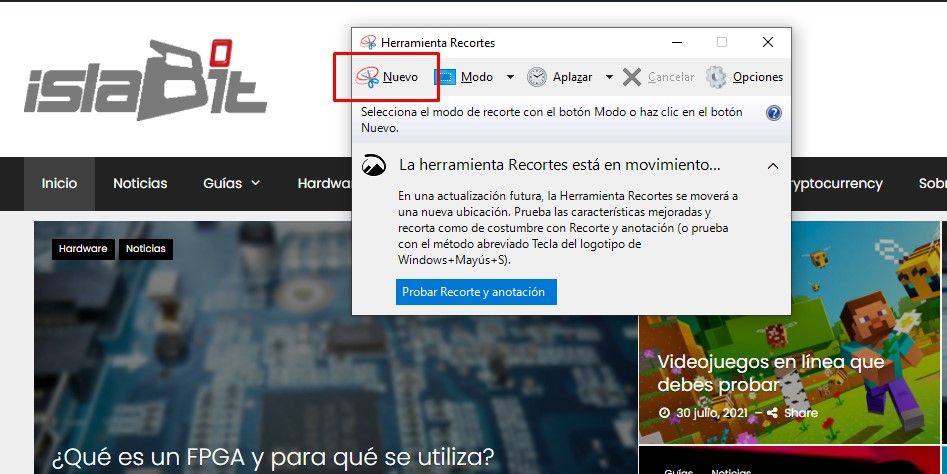This screenshot has height=474, width=947.
Task: Click the Aplazar clock icon
Action: coord(537,77)
